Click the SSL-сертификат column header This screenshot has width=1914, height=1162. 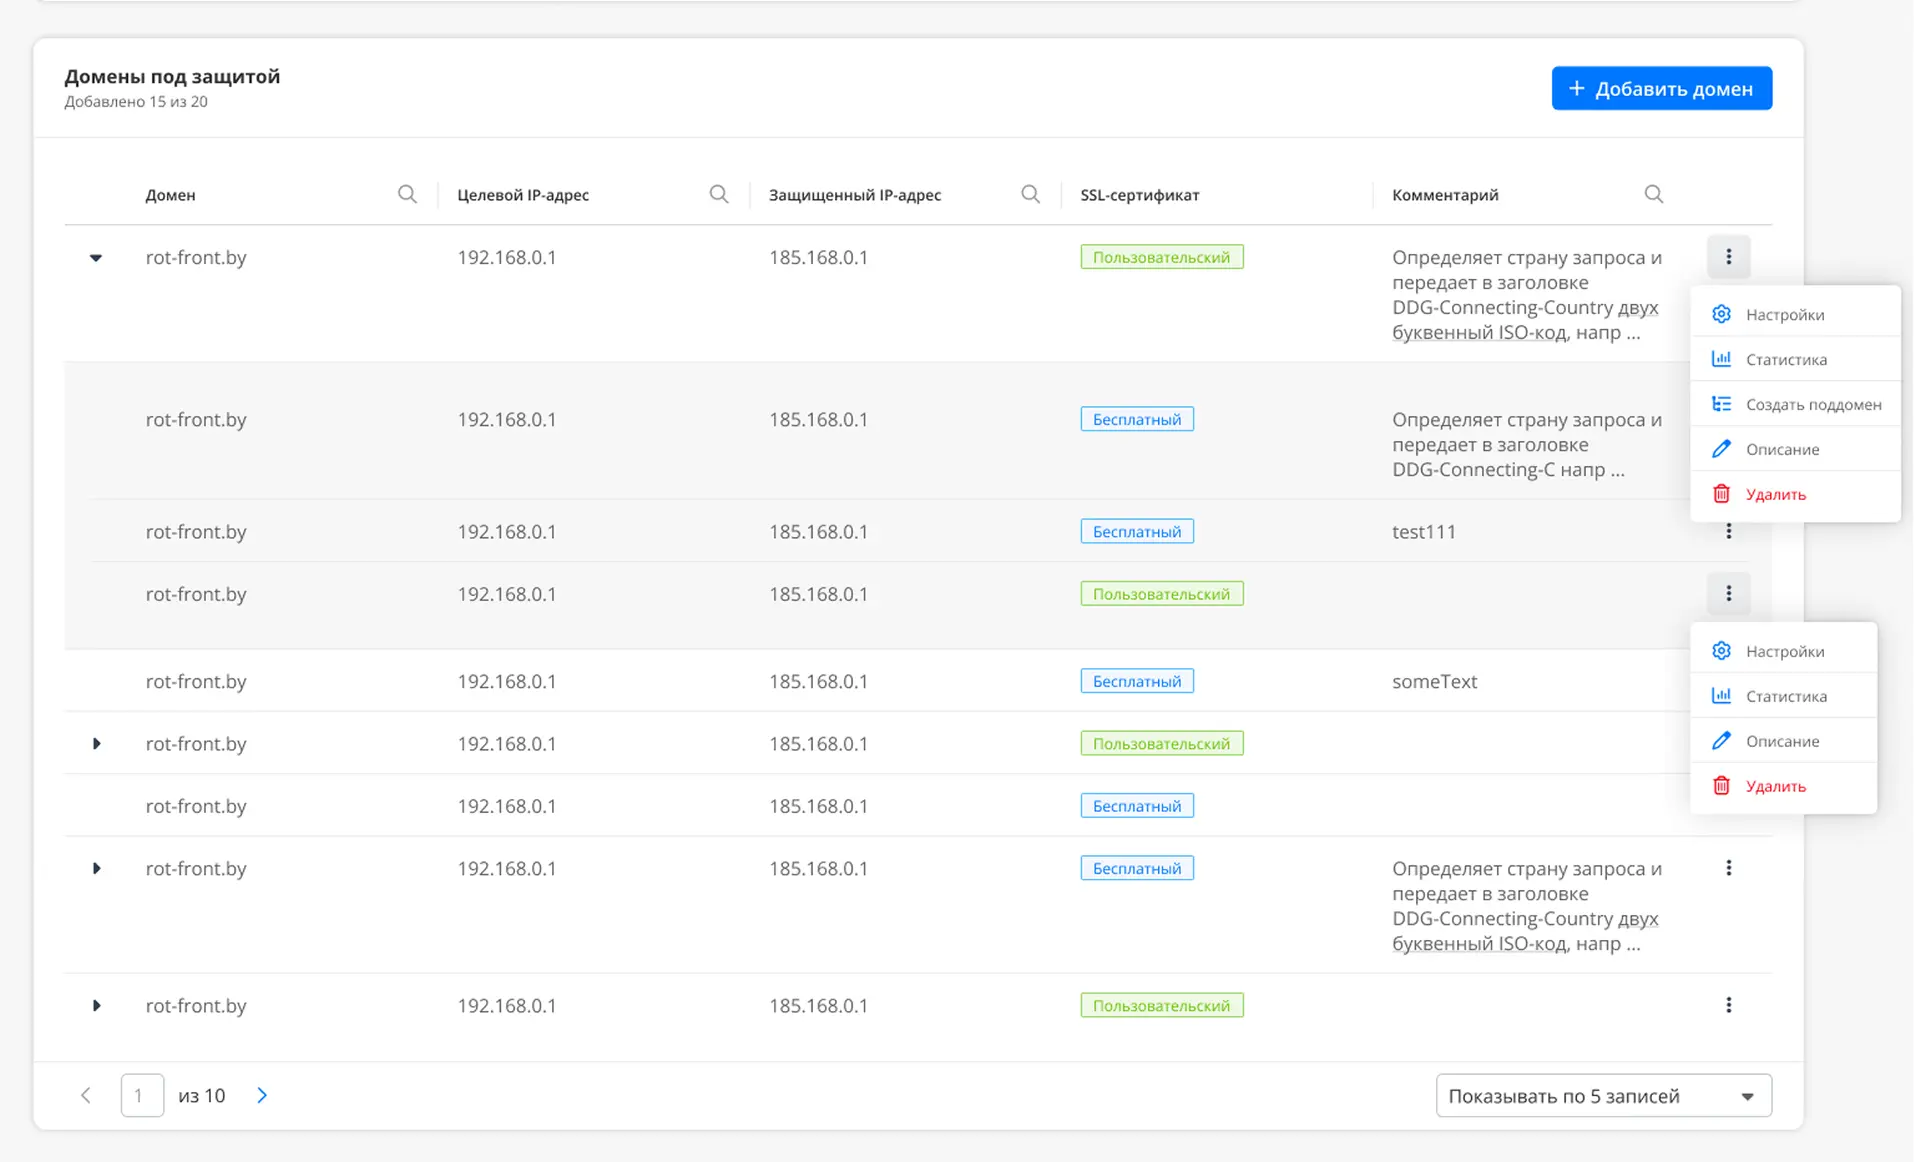coord(1139,195)
